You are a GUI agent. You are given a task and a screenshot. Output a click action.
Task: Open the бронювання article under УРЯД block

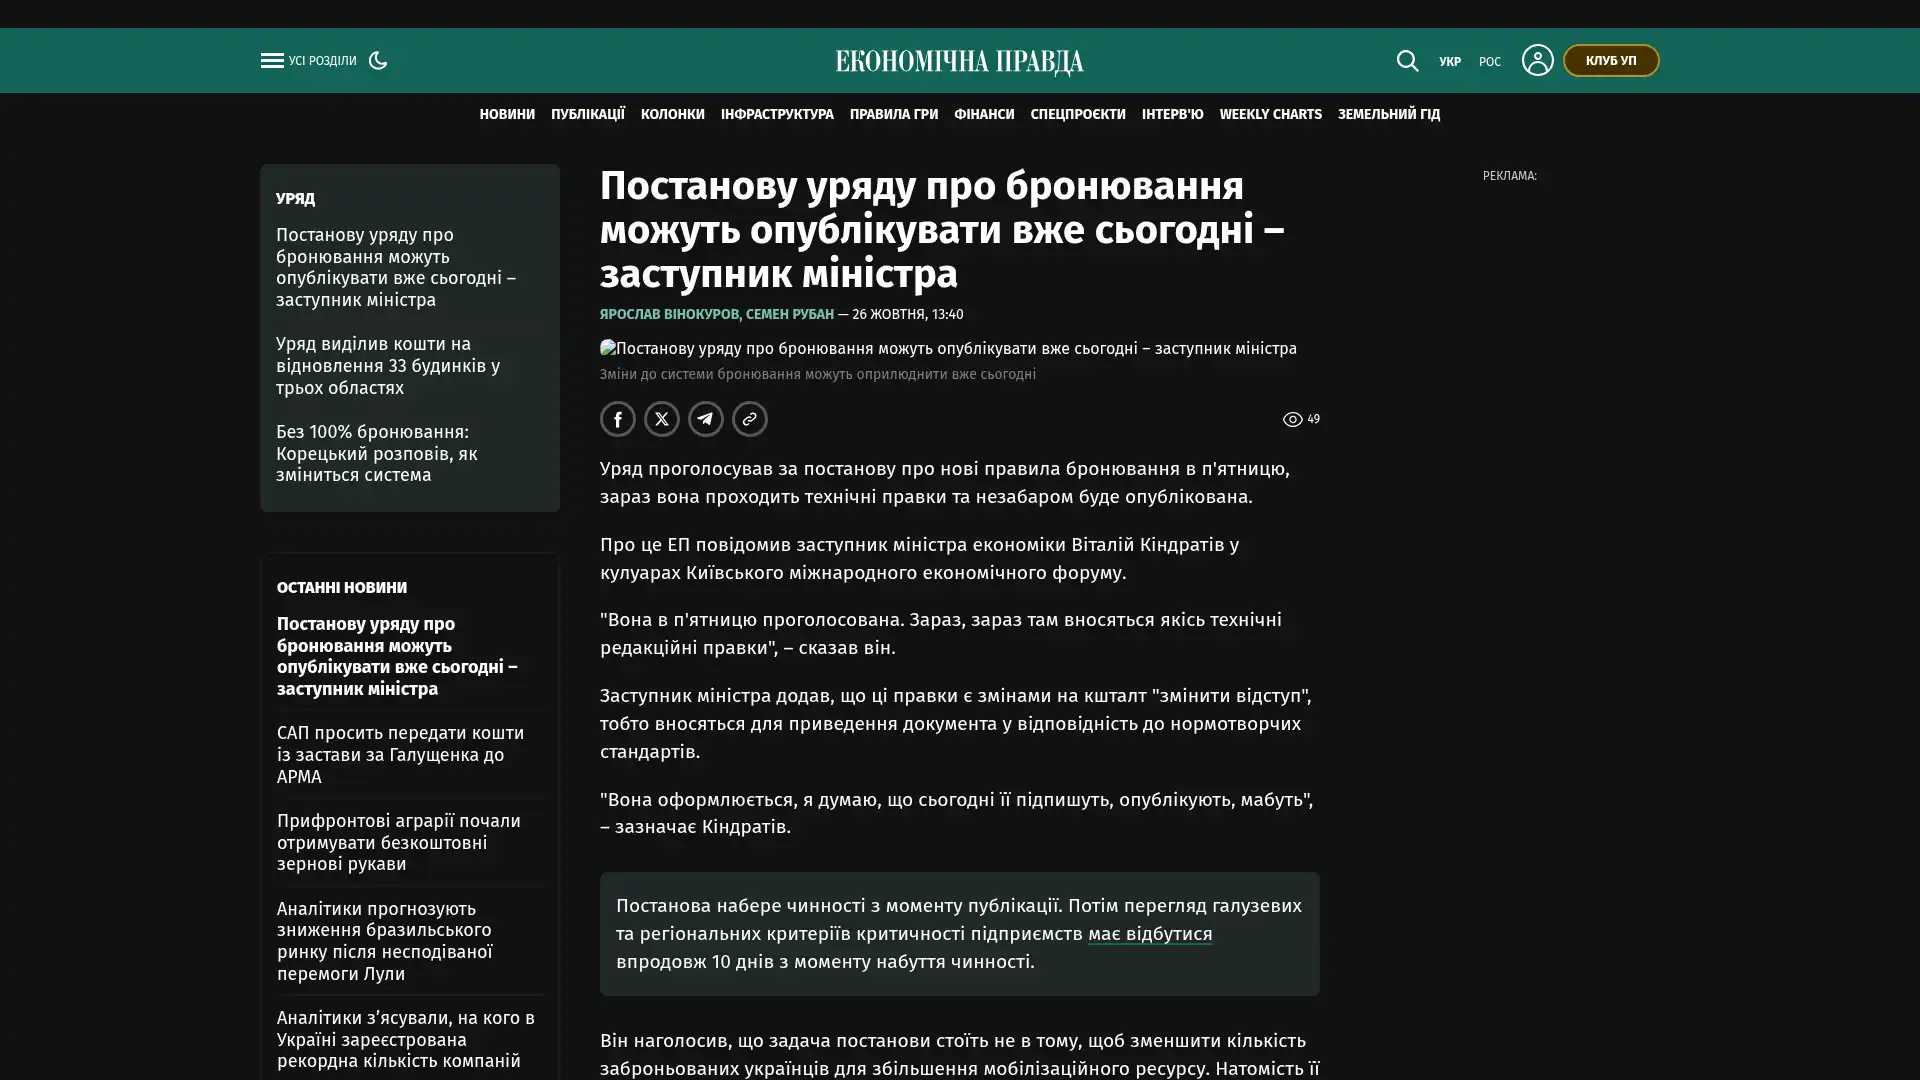(x=396, y=268)
